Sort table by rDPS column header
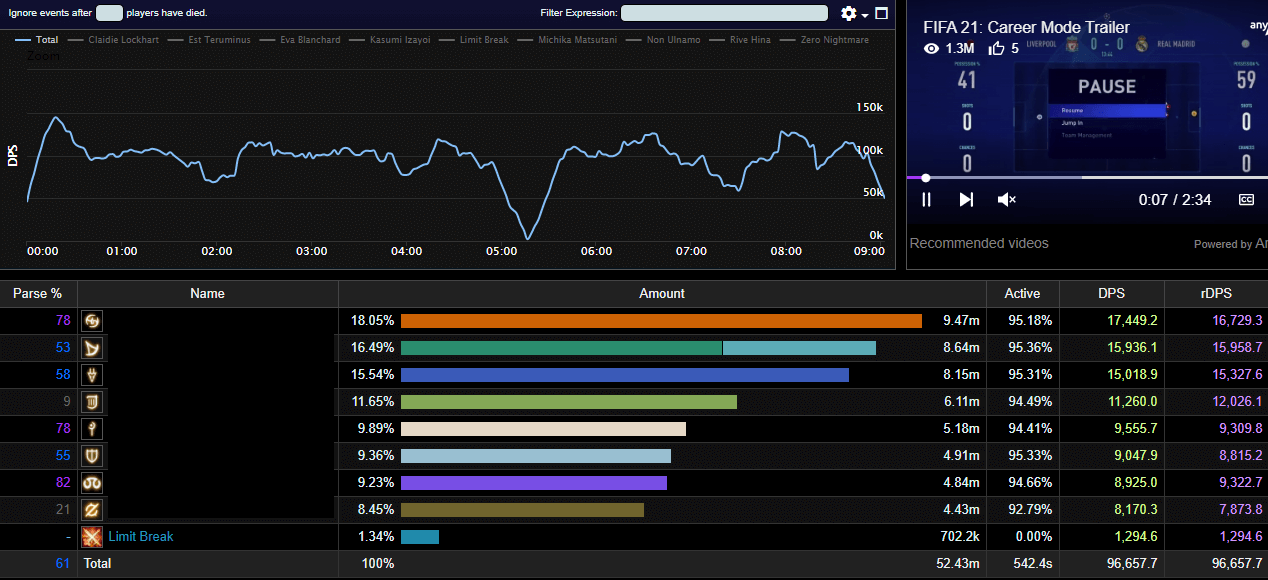 [x=1217, y=293]
